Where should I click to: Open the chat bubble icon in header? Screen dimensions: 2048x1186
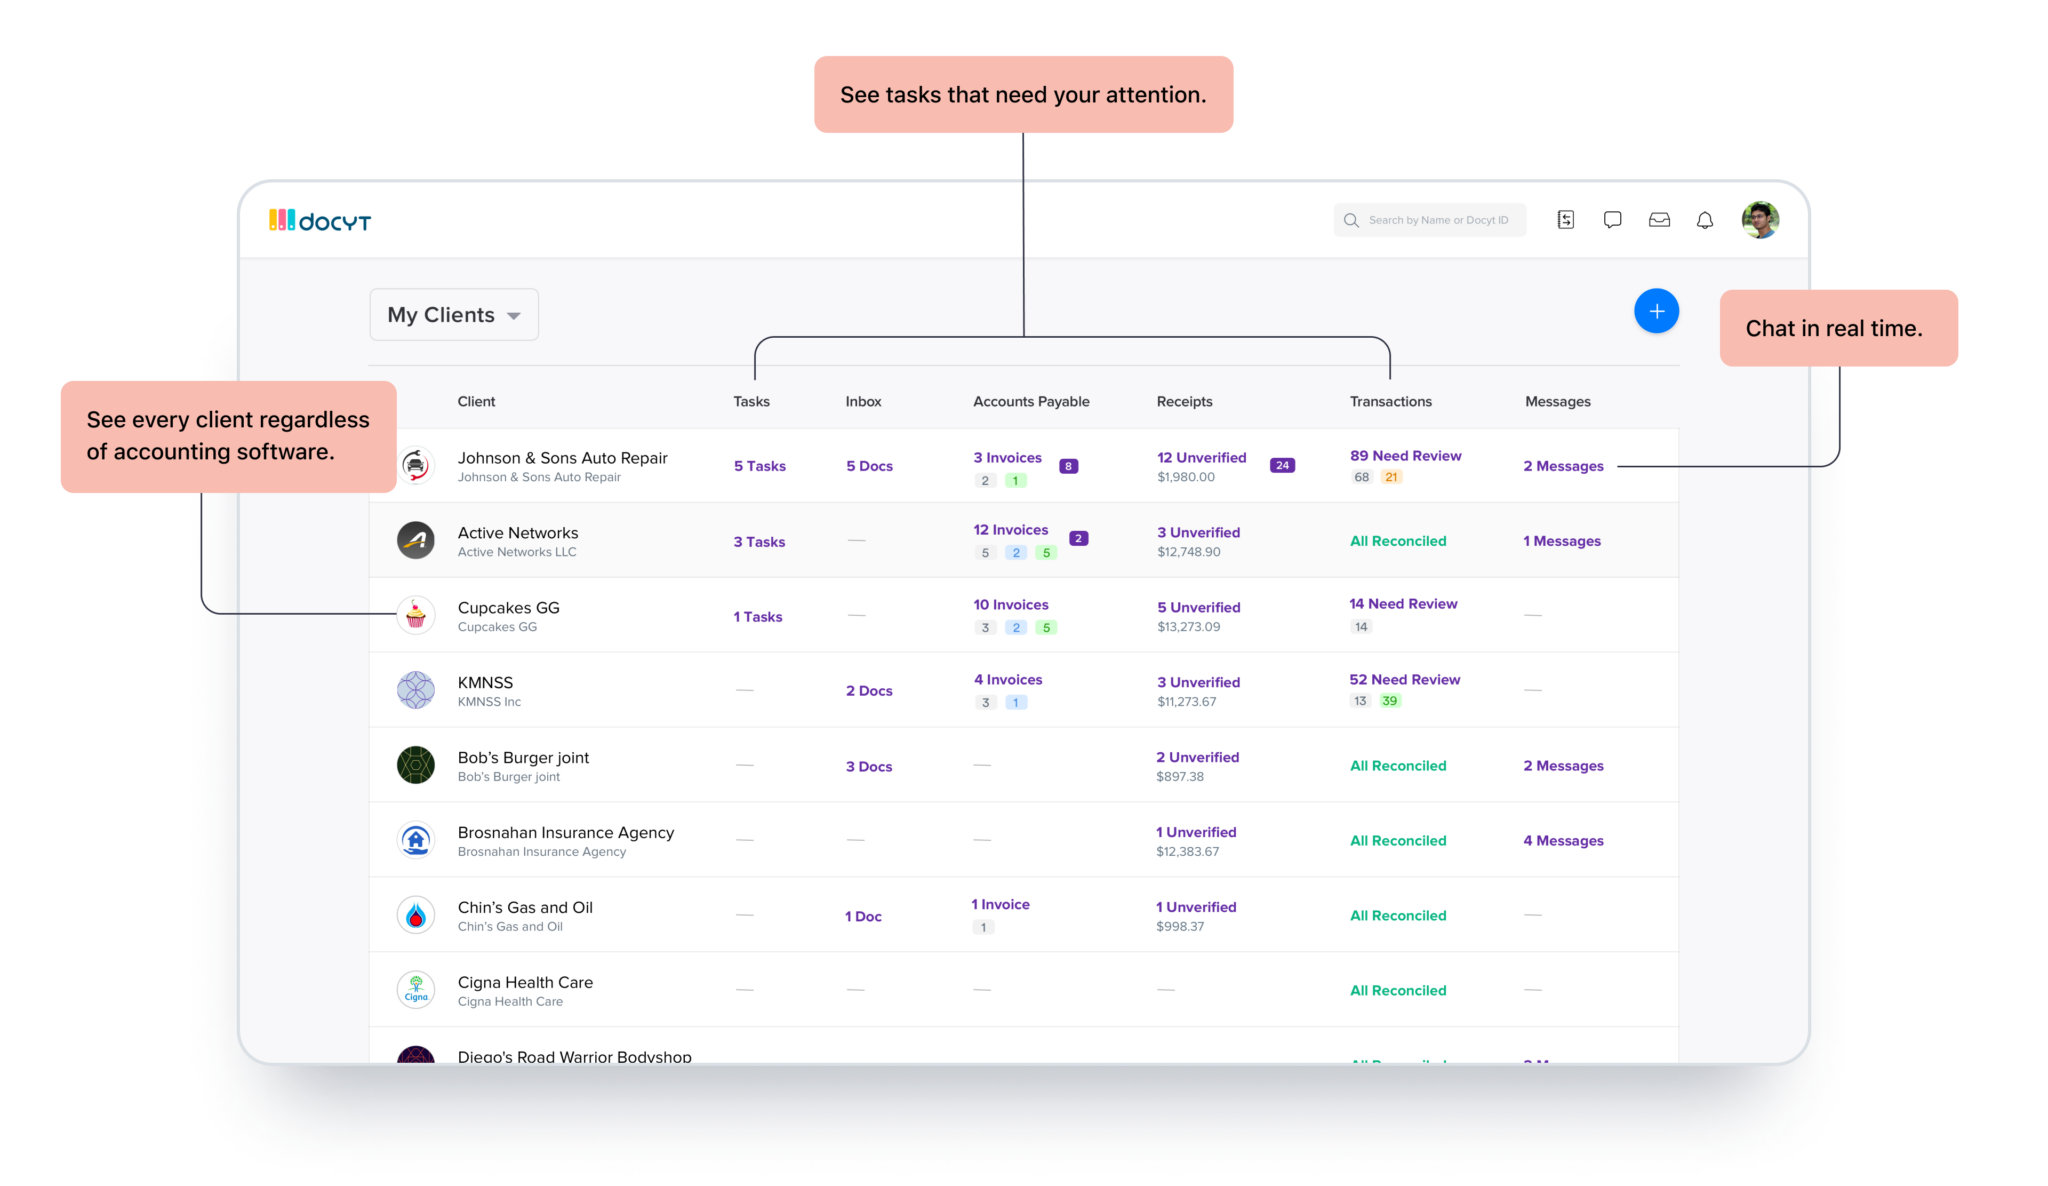tap(1612, 220)
